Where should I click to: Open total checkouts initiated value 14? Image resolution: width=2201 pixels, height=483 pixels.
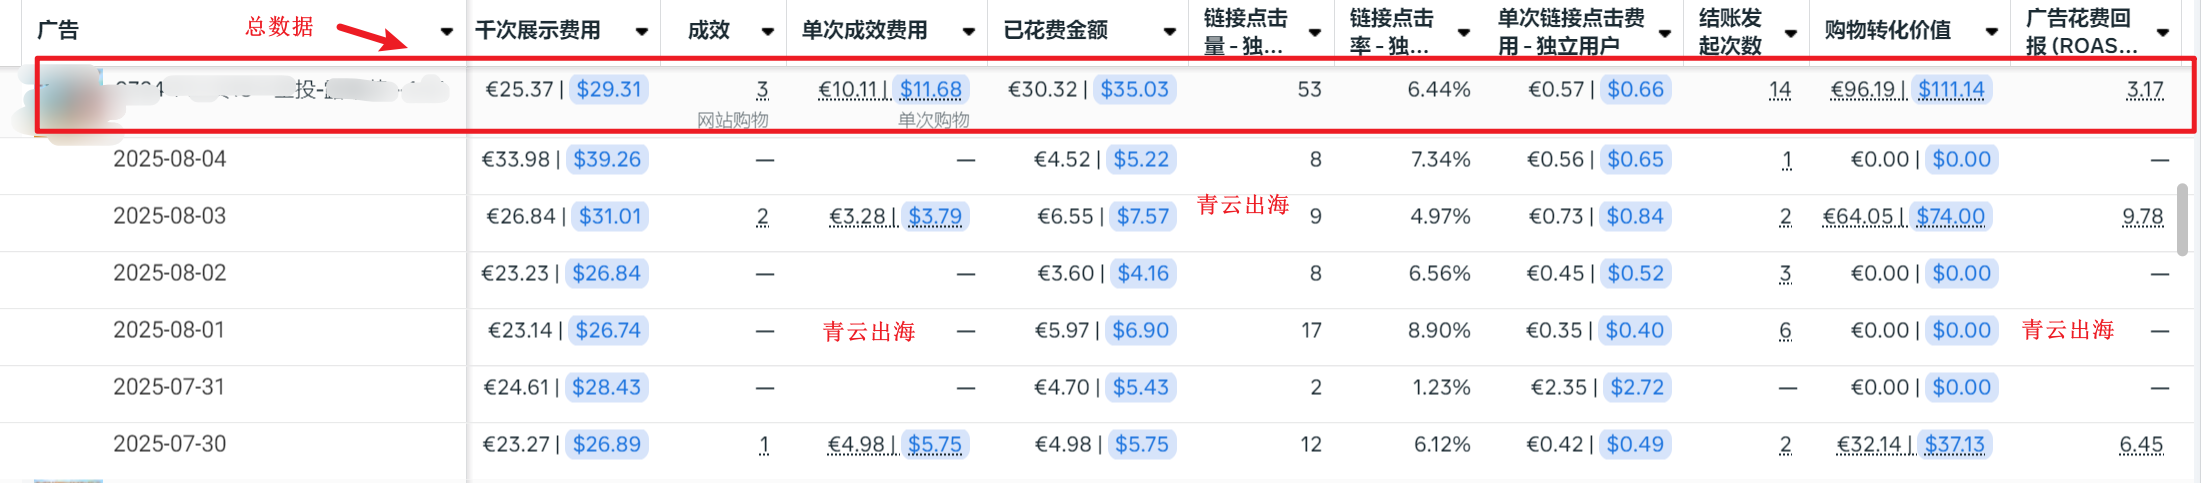click(1779, 90)
